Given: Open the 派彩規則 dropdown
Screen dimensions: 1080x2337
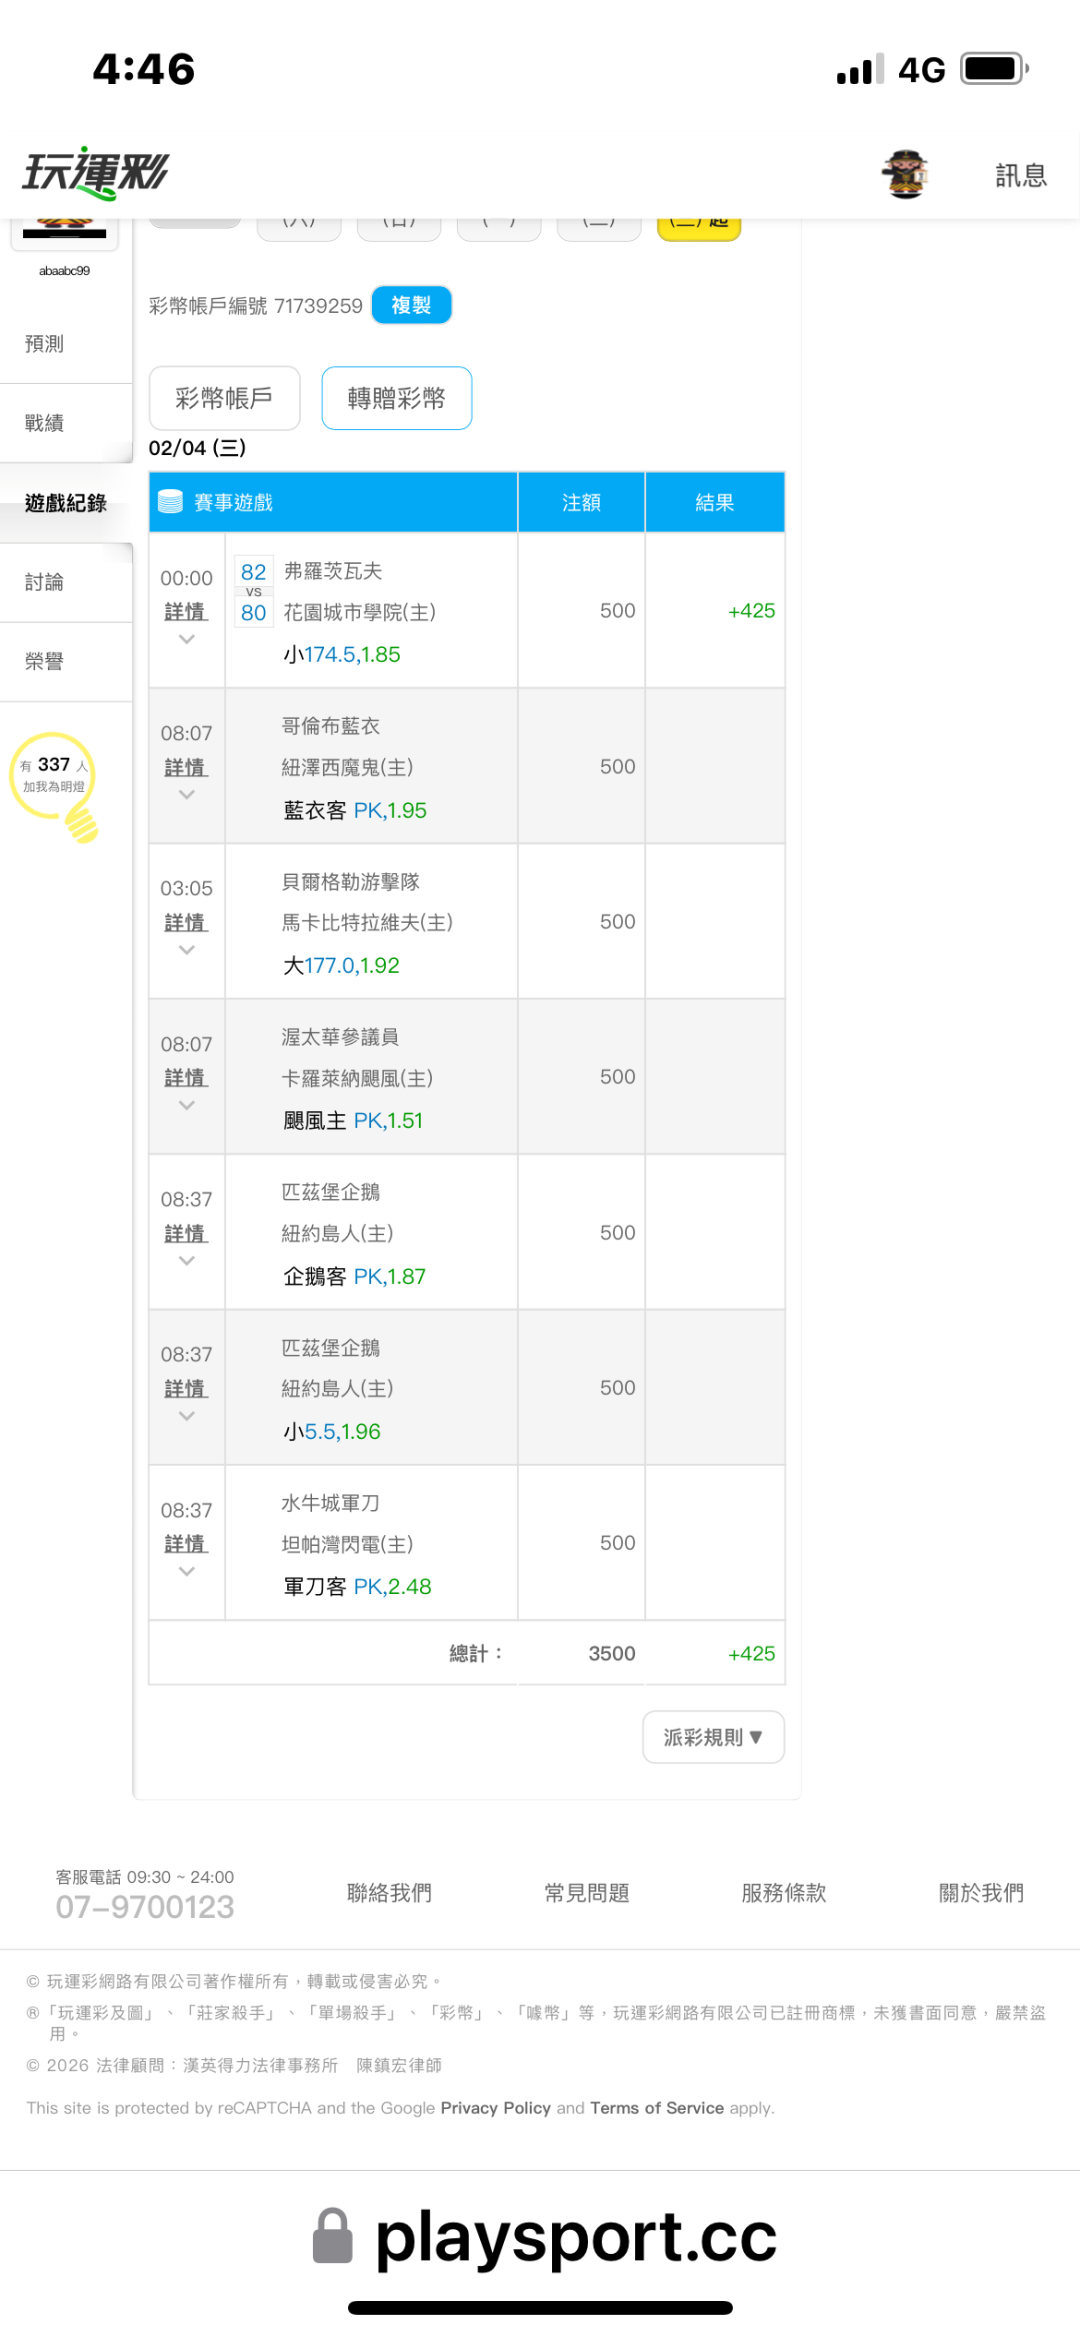Looking at the screenshot, I should click(x=713, y=1738).
